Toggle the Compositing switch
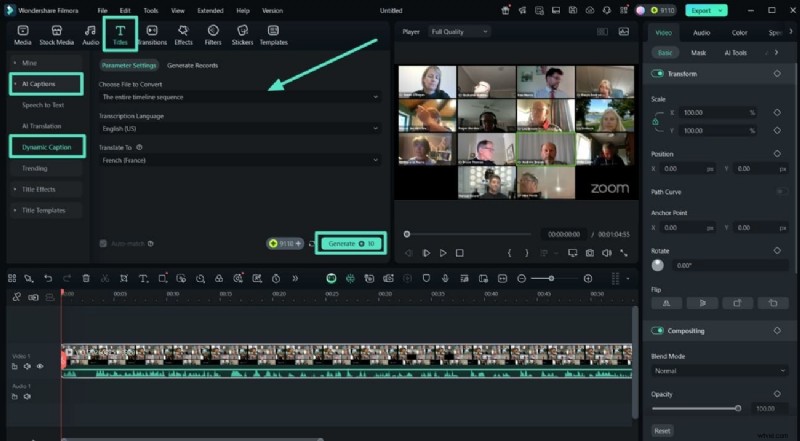Screen dimensions: 800x441 [658, 331]
